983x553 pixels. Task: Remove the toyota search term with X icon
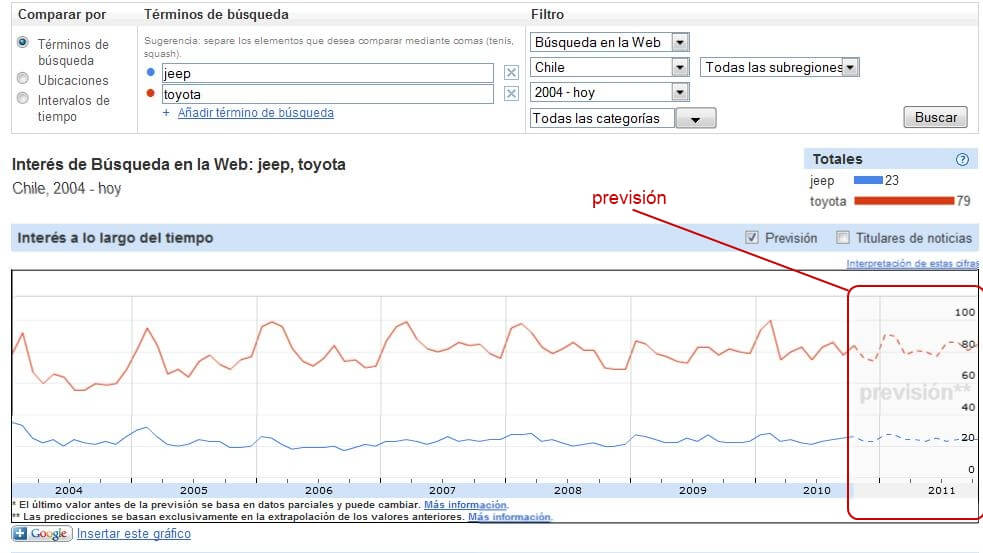coord(511,94)
